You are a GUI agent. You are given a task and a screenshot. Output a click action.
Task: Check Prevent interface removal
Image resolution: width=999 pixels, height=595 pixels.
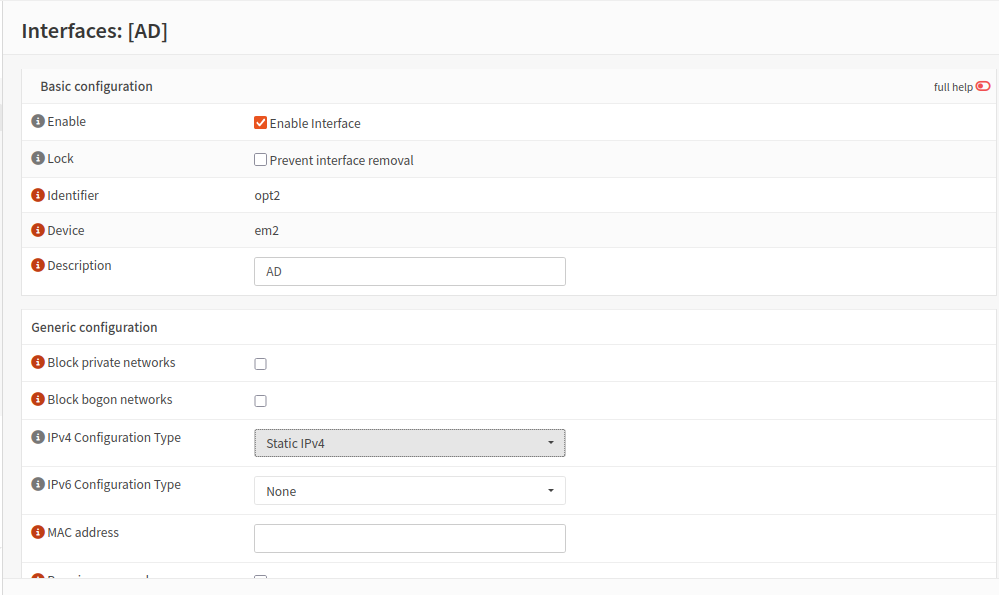pyautogui.click(x=261, y=160)
